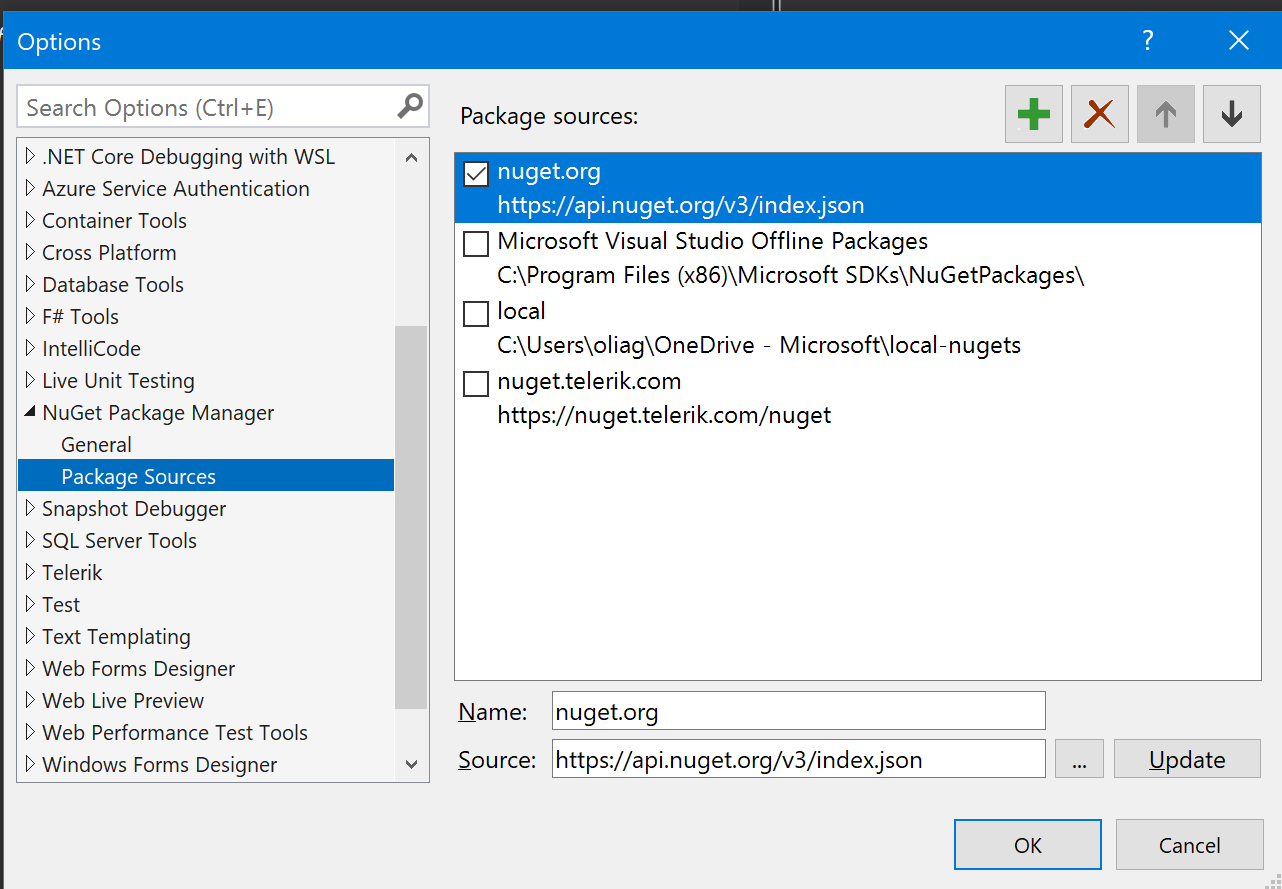Move the selected source up
The height and width of the screenshot is (889, 1282).
click(1165, 113)
